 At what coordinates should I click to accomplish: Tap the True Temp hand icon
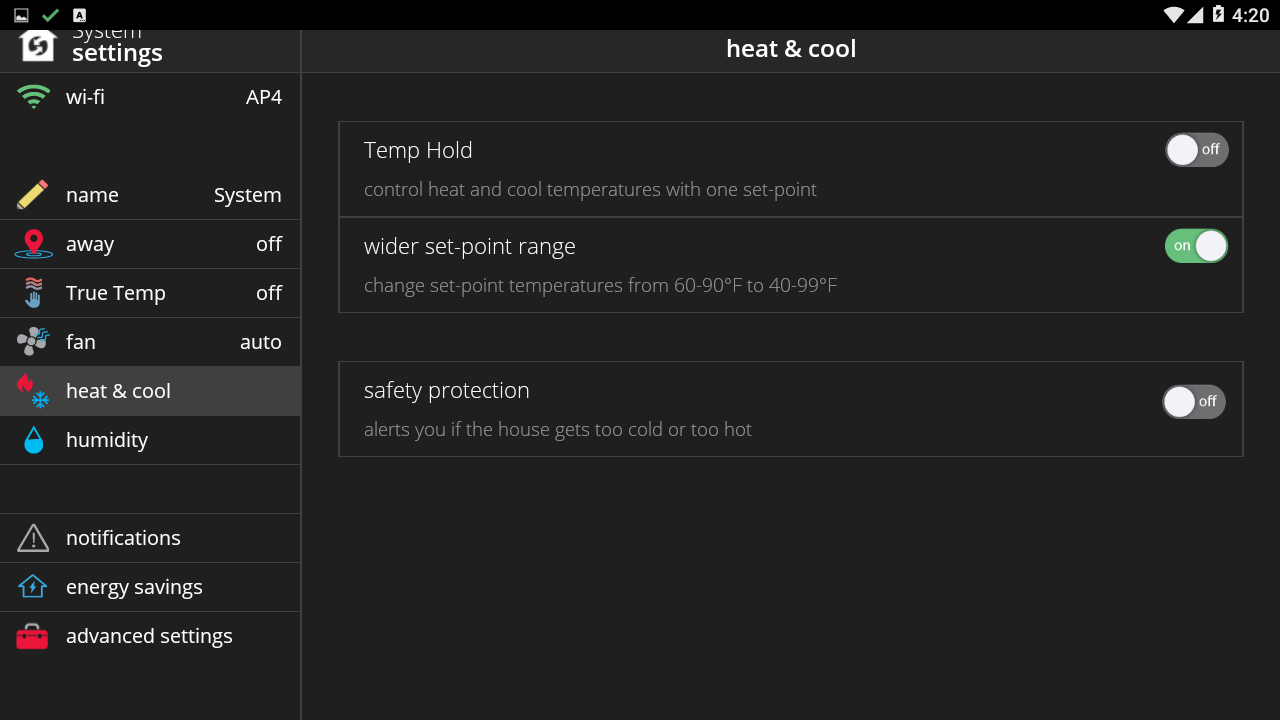pyautogui.click(x=33, y=293)
